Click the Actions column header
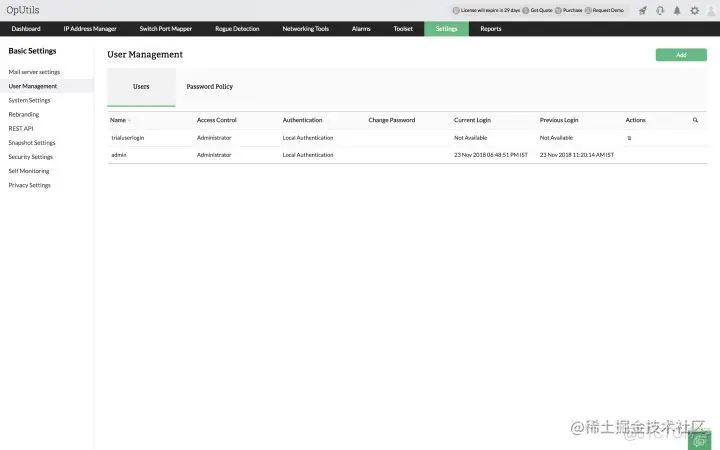The height and width of the screenshot is (450, 720). 636,120
